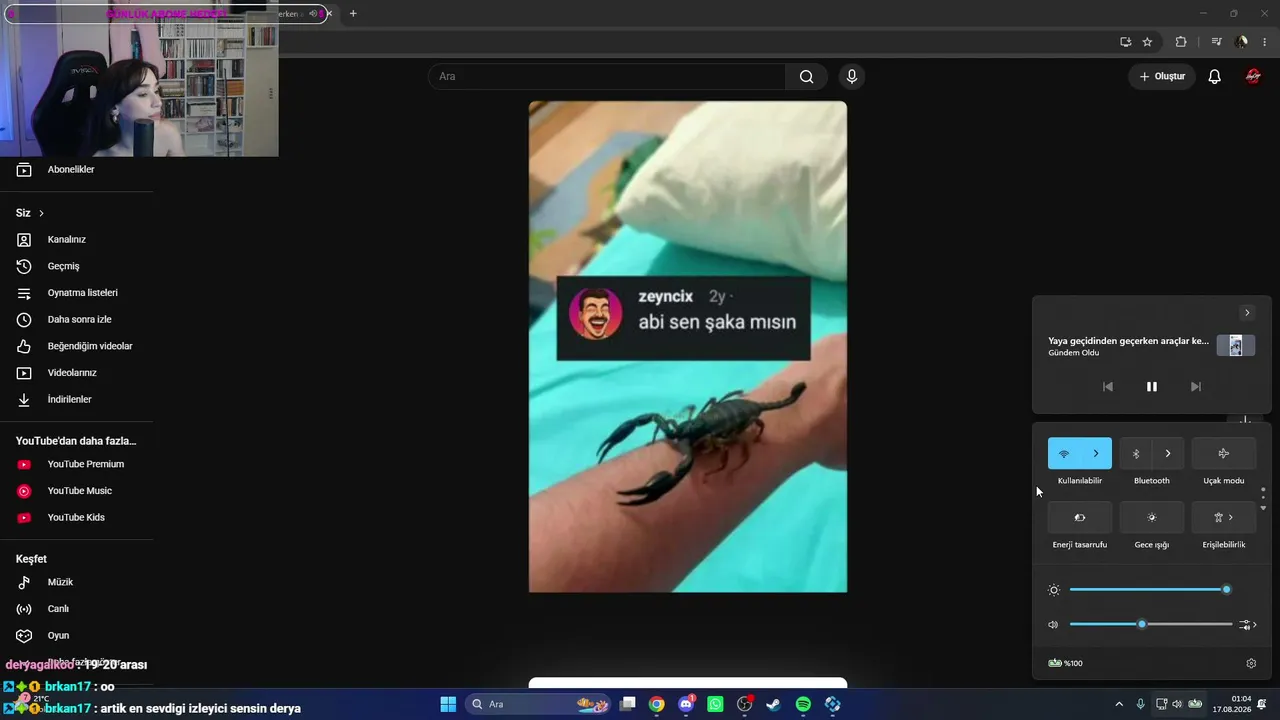Click the Oluştur create button

pyautogui.click(x=1162, y=77)
